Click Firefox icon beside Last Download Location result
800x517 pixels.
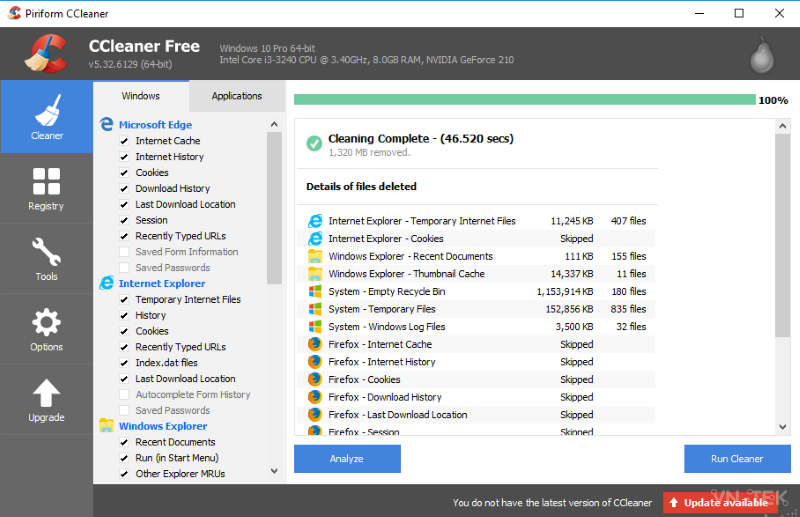click(x=315, y=414)
